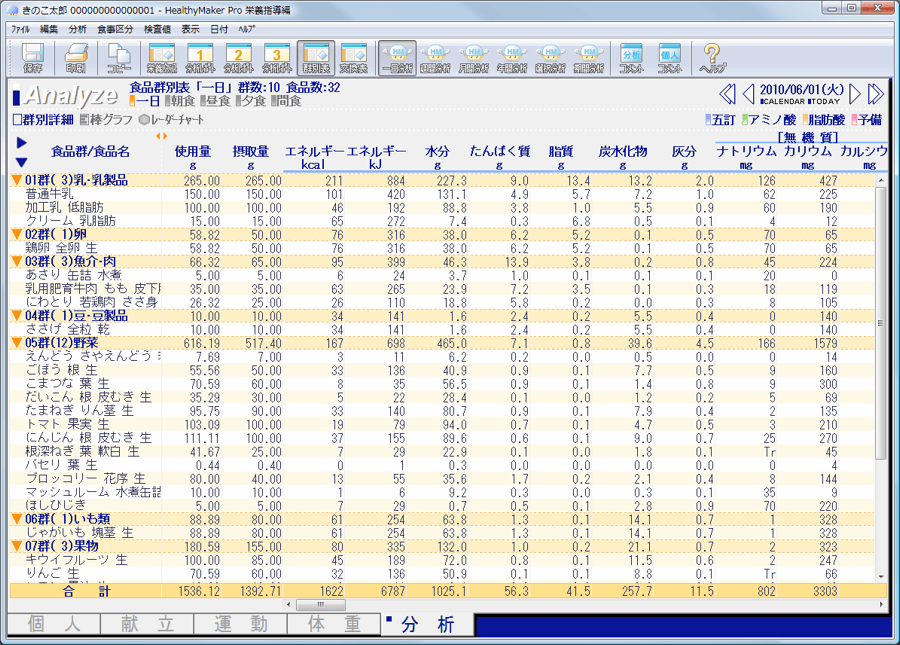Open the 編集 menu
The width and height of the screenshot is (900, 645).
point(49,29)
